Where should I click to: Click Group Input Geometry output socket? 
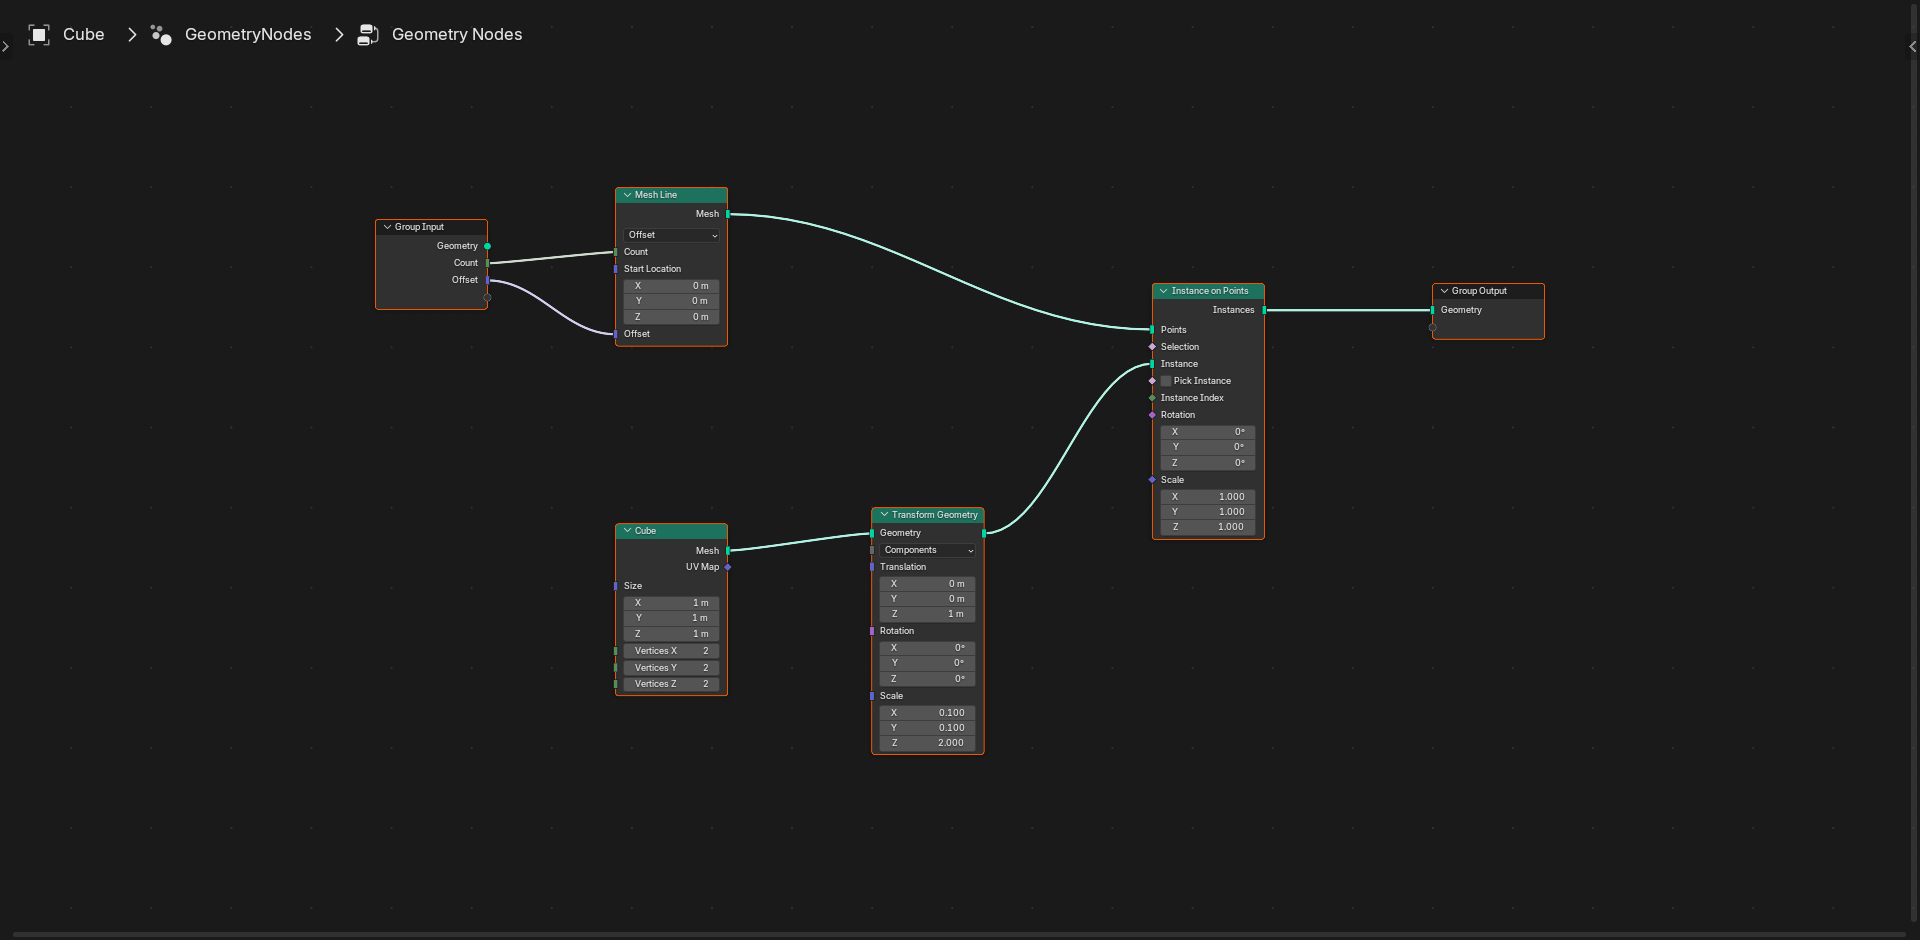487,246
